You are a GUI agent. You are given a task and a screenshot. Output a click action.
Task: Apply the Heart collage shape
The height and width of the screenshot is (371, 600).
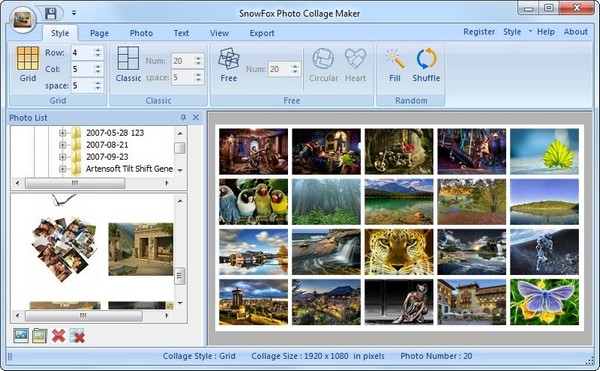click(x=355, y=59)
